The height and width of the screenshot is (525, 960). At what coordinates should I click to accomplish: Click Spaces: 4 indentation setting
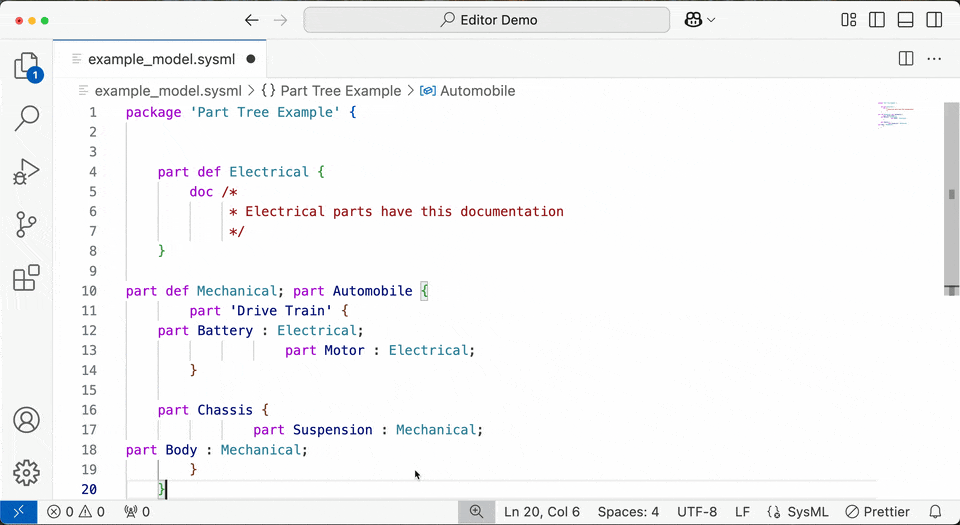[628, 512]
